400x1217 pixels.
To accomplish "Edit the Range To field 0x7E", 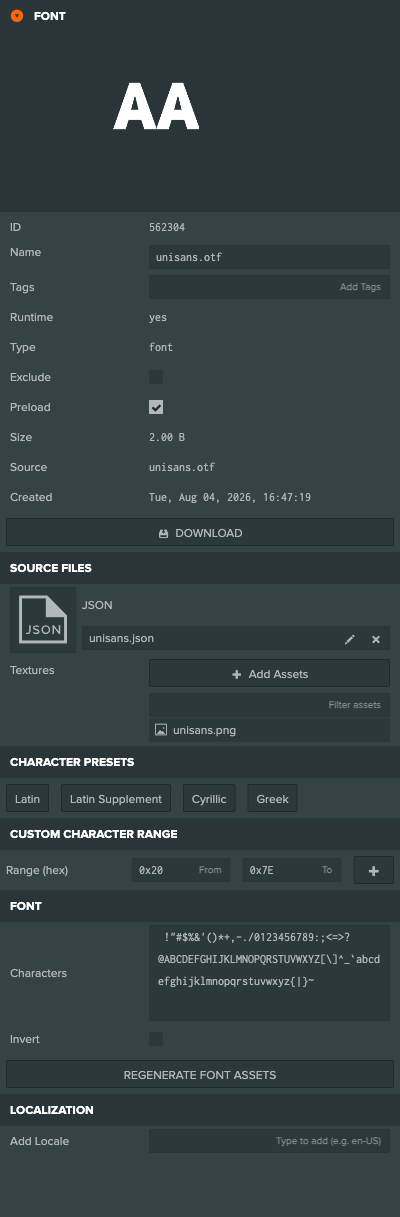I will click(291, 870).
